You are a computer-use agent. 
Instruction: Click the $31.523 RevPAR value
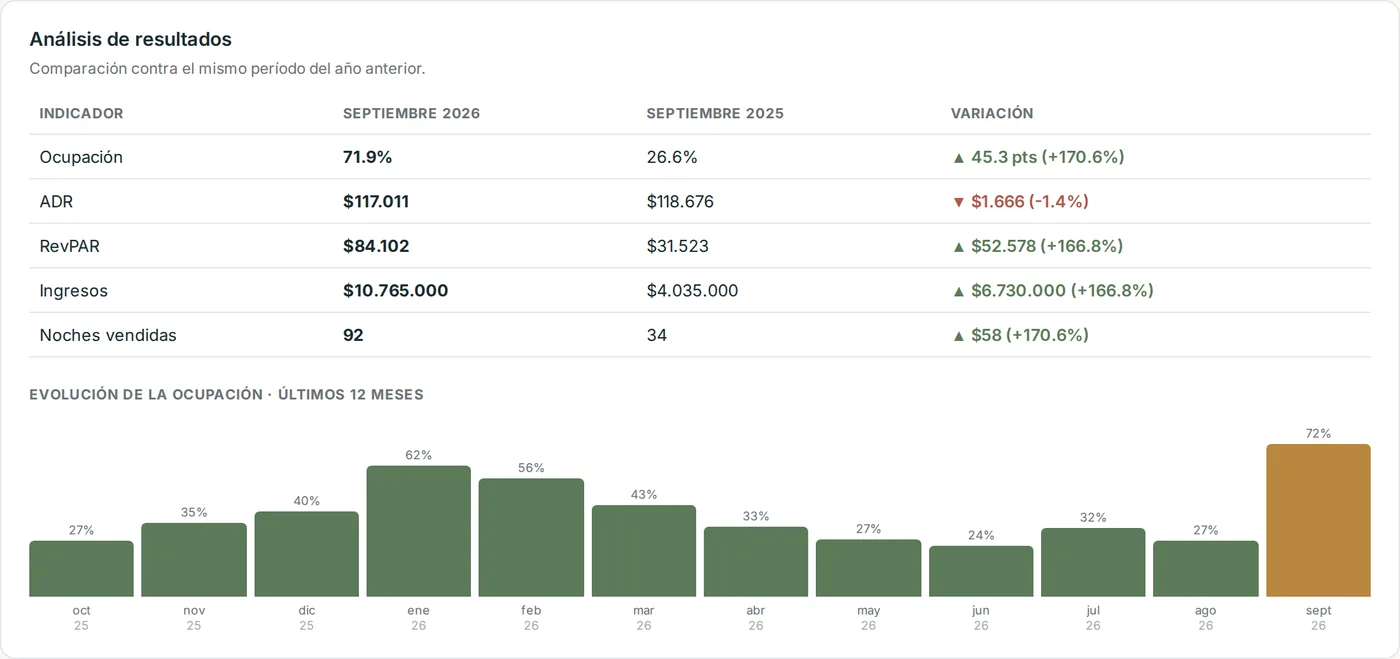678,246
